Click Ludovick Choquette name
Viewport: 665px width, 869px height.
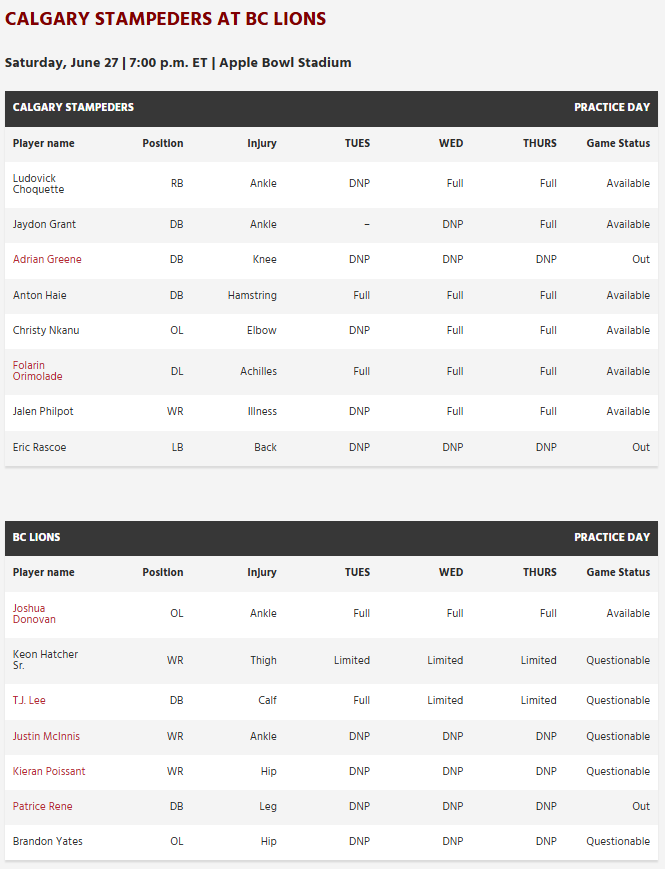[39, 184]
